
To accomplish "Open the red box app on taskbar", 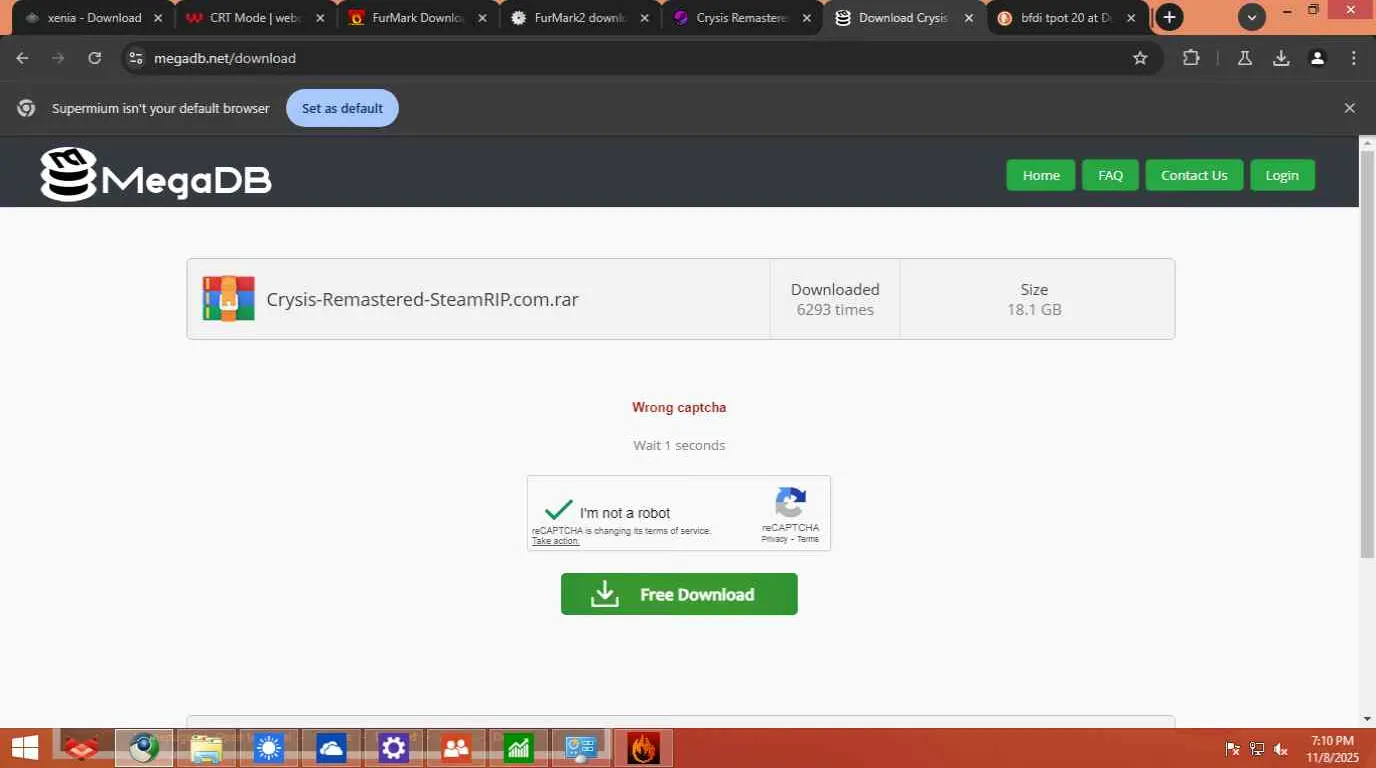I will click(x=82, y=748).
